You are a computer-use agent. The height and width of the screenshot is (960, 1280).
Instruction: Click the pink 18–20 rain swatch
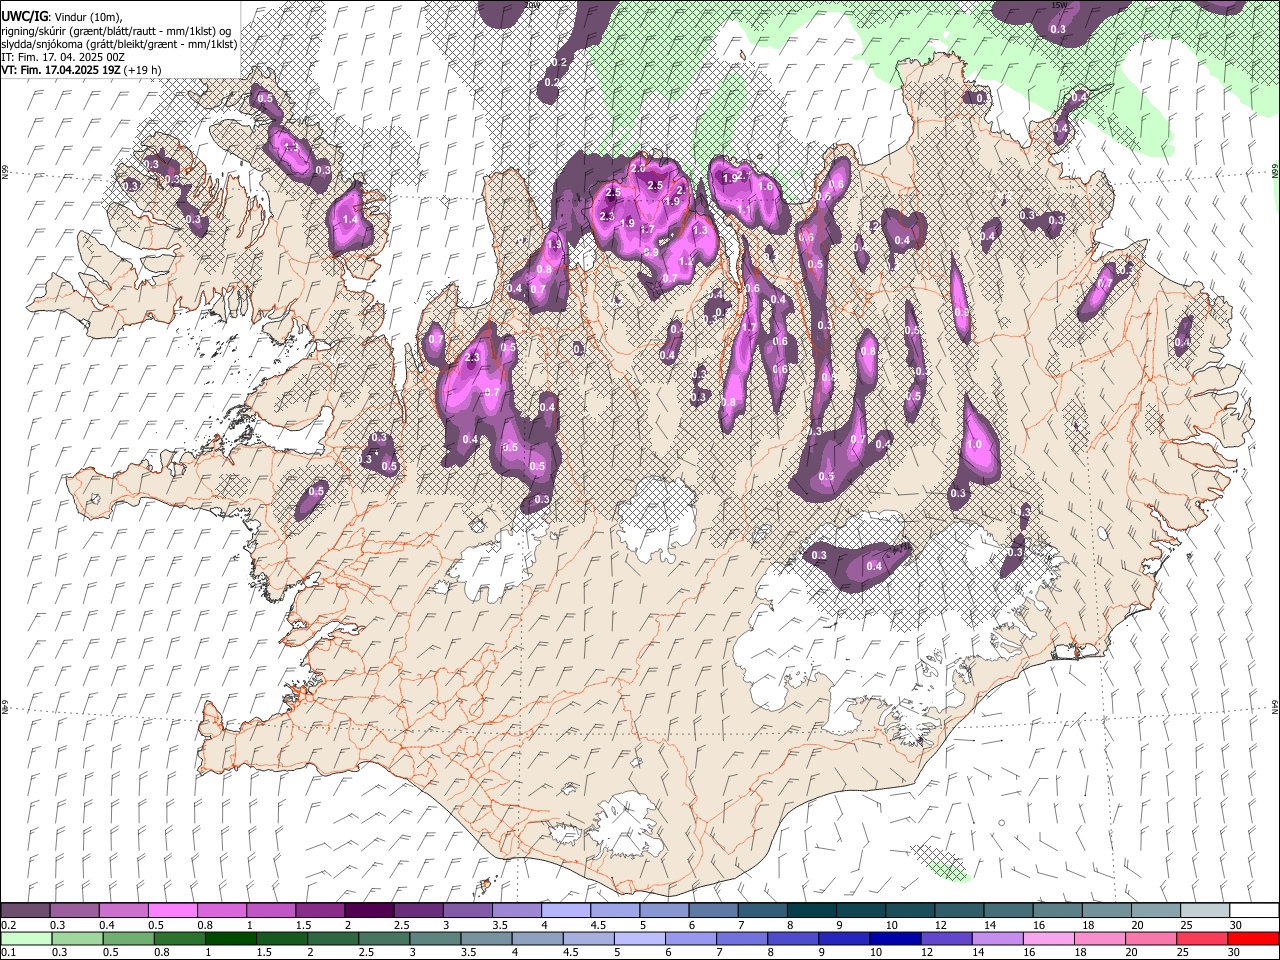point(1099,938)
